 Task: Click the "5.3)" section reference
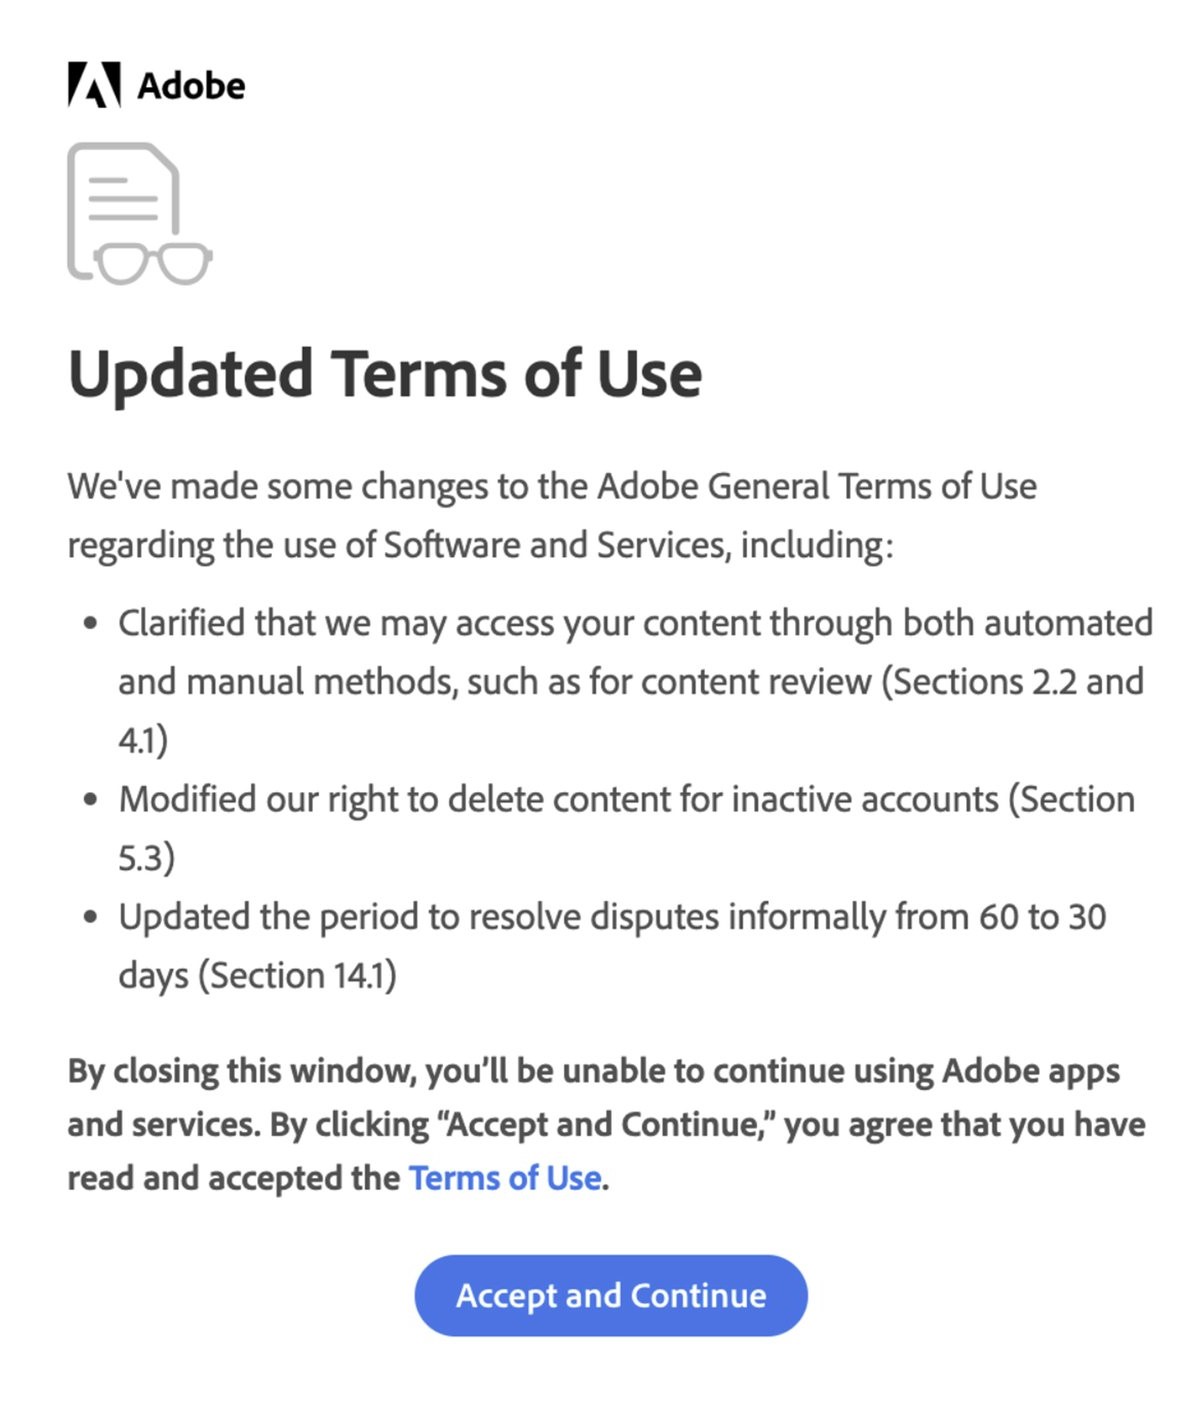coord(146,858)
